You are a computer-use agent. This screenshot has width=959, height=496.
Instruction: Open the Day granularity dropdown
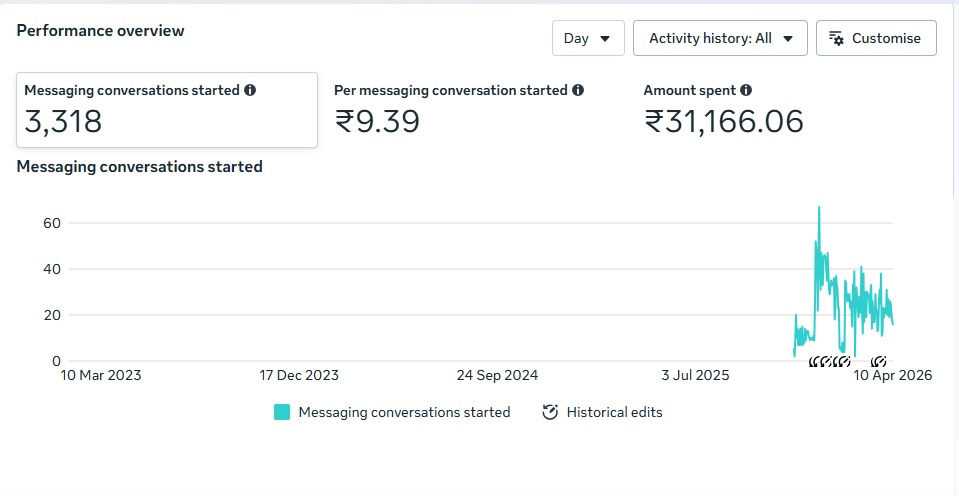[x=587, y=38]
